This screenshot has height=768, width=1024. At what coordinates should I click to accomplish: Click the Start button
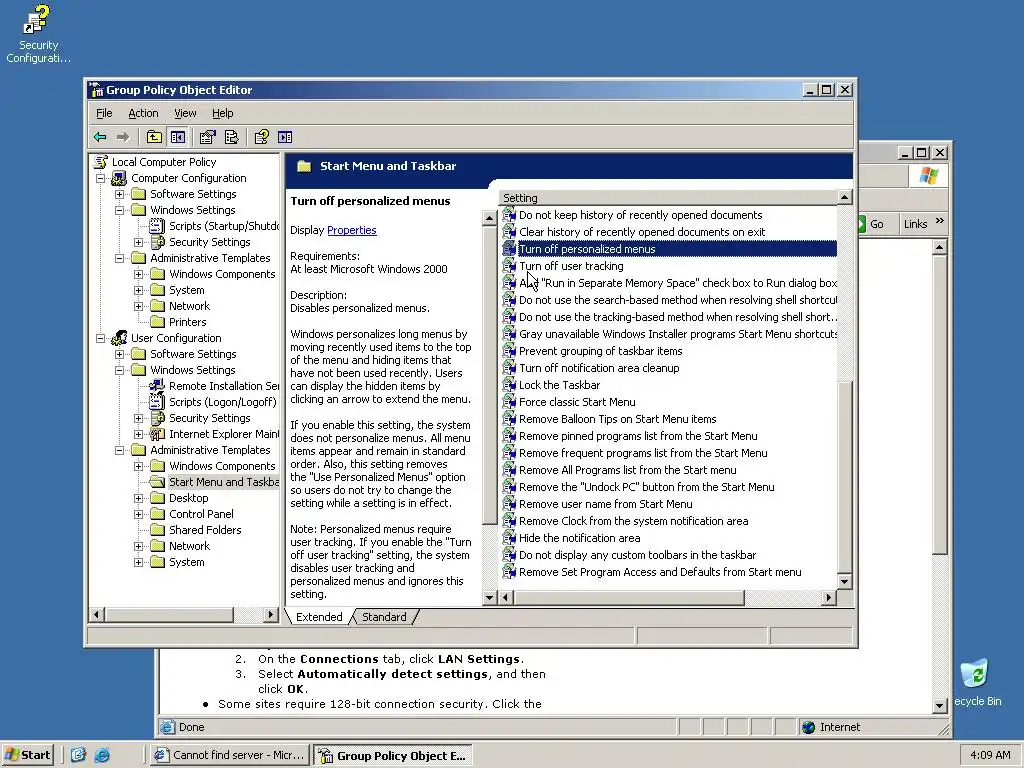pos(27,755)
